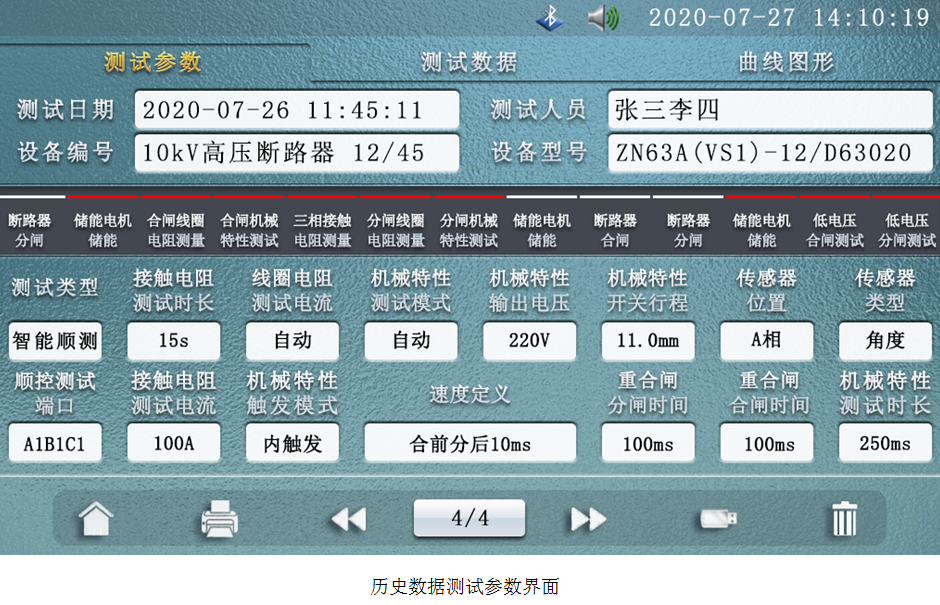Click the USB drive export icon
The height and width of the screenshot is (605, 940).
coord(719,519)
